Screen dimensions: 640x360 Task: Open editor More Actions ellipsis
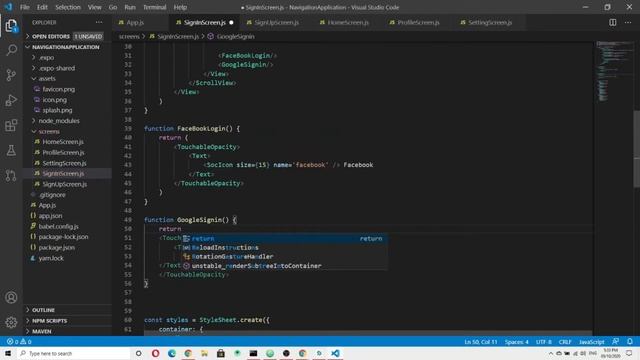[x=628, y=22]
